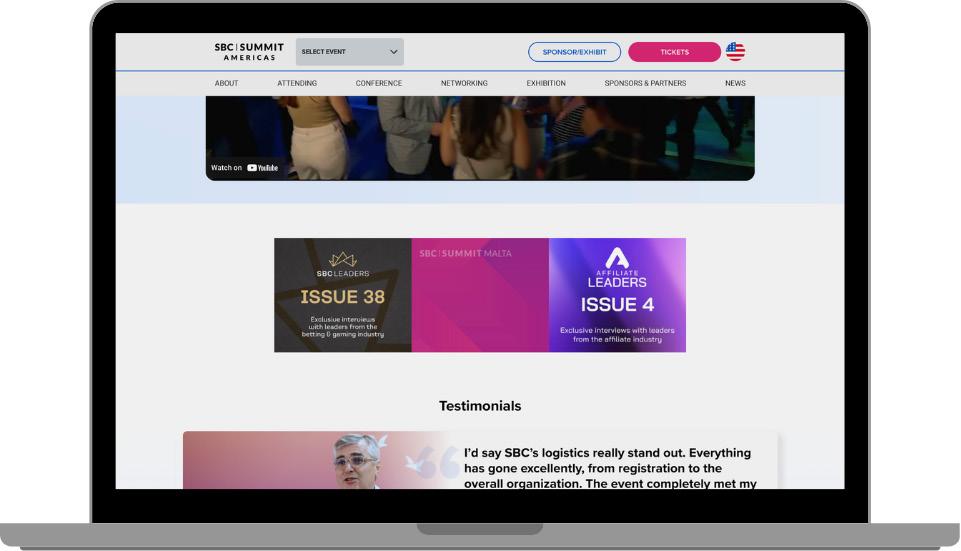Viewport: 961px width, 551px height.
Task: Open the Affiliate Leaders Issue 4 banner
Action: tap(617, 295)
